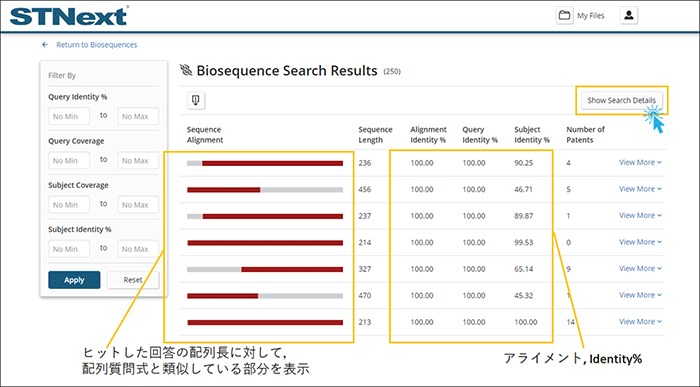This screenshot has height=387, width=700.
Task: Click the result count (250)
Action: pos(392,71)
